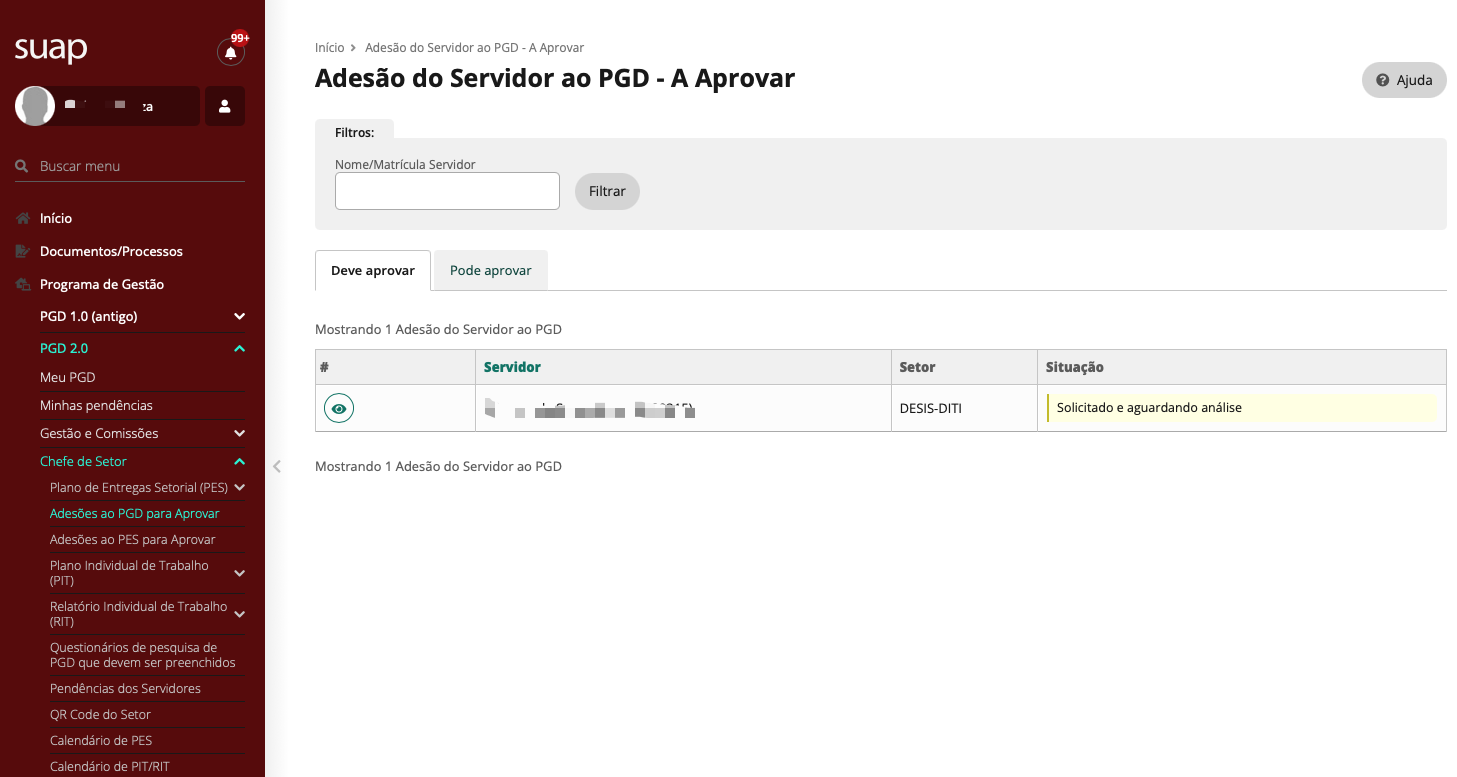Sort table by Servidor column header
1457x777 pixels.
point(512,367)
